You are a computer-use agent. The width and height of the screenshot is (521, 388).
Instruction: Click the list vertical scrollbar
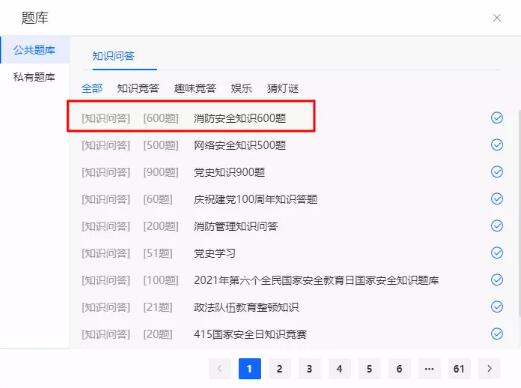(x=519, y=213)
